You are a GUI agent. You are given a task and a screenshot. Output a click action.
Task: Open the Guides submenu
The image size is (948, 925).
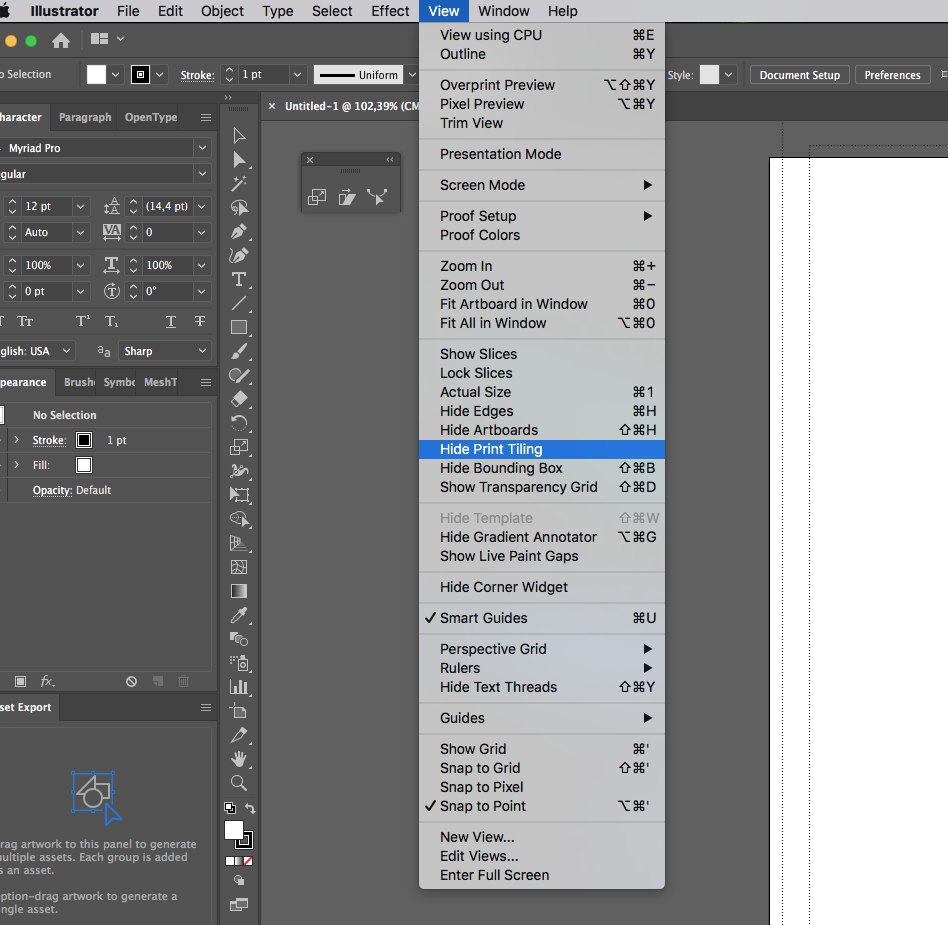point(542,718)
